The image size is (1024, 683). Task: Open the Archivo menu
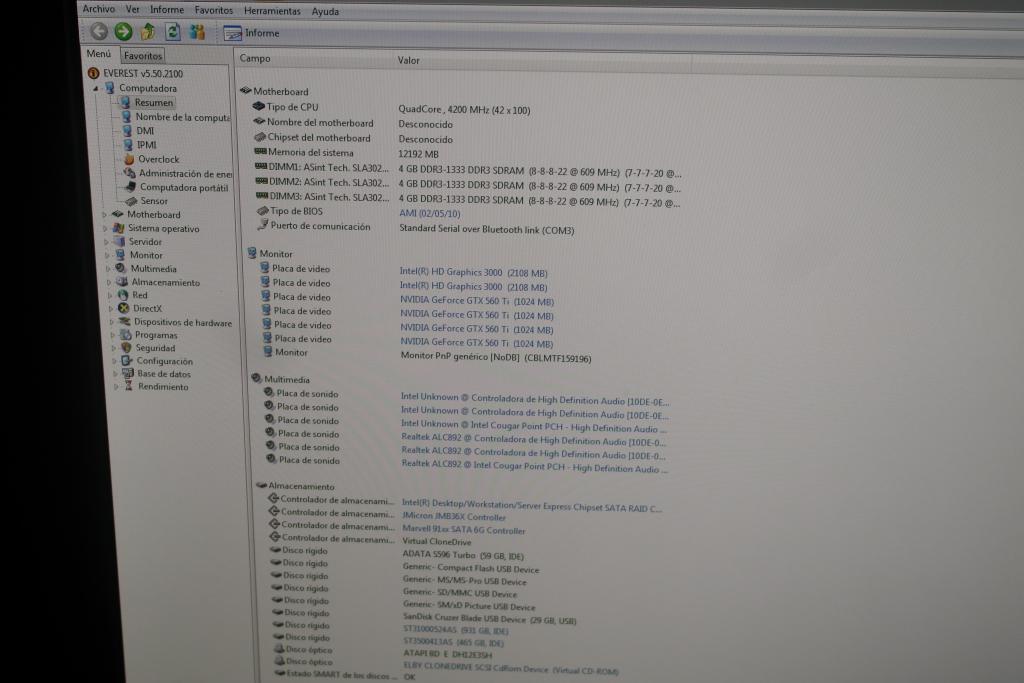click(x=99, y=9)
